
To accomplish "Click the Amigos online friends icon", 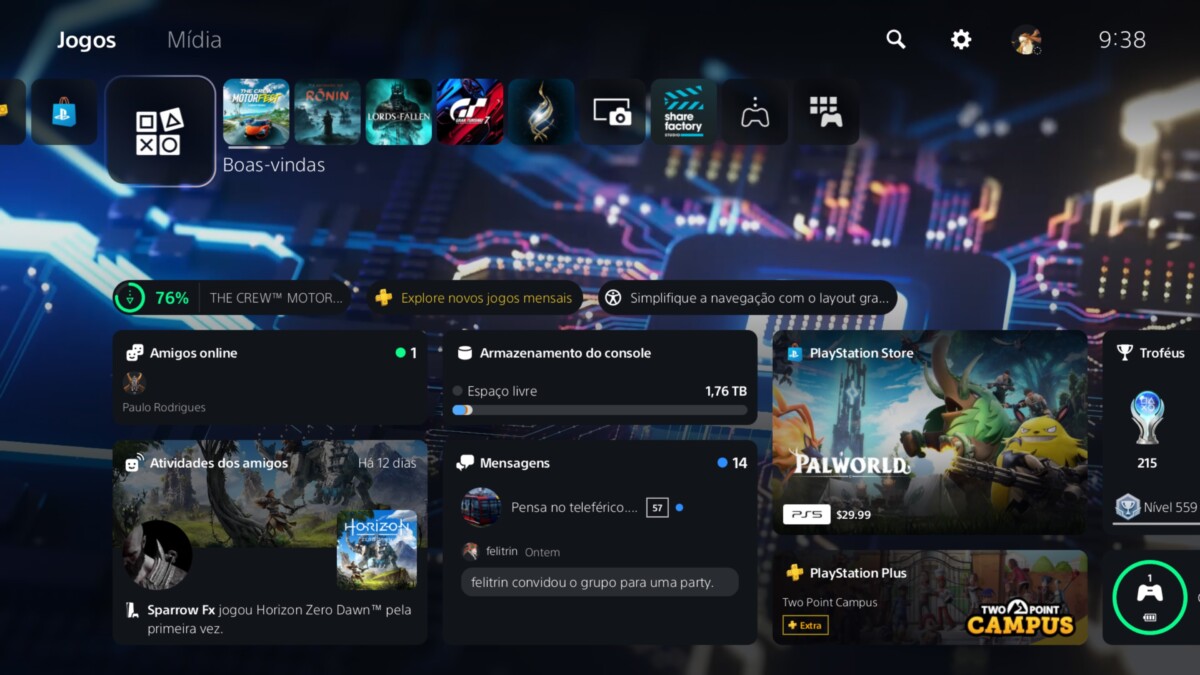I will pyautogui.click(x=134, y=353).
